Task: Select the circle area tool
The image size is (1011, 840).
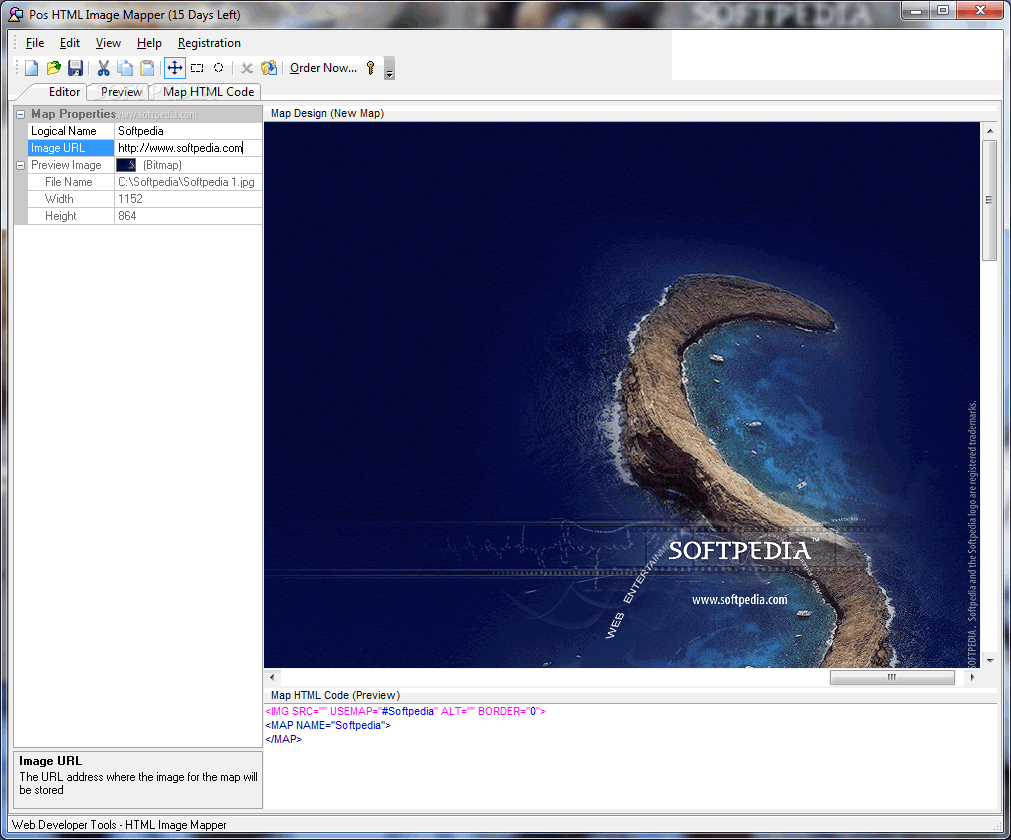Action: (x=219, y=68)
